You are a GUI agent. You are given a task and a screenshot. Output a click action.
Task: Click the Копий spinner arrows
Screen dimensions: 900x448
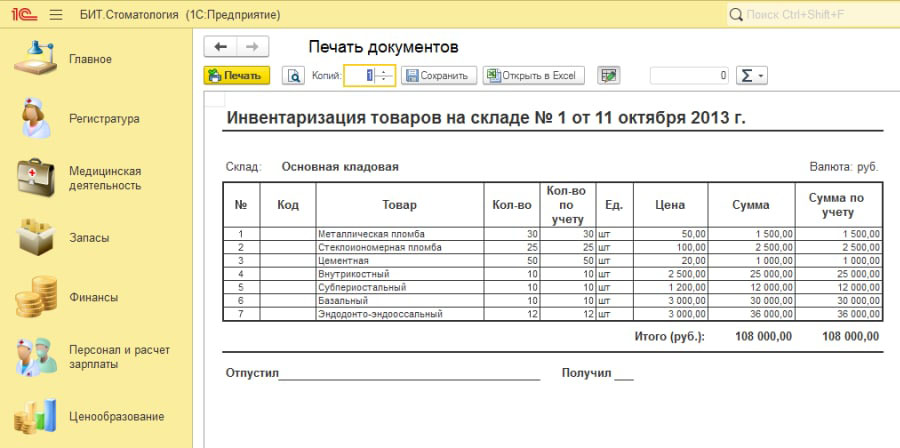[385, 75]
